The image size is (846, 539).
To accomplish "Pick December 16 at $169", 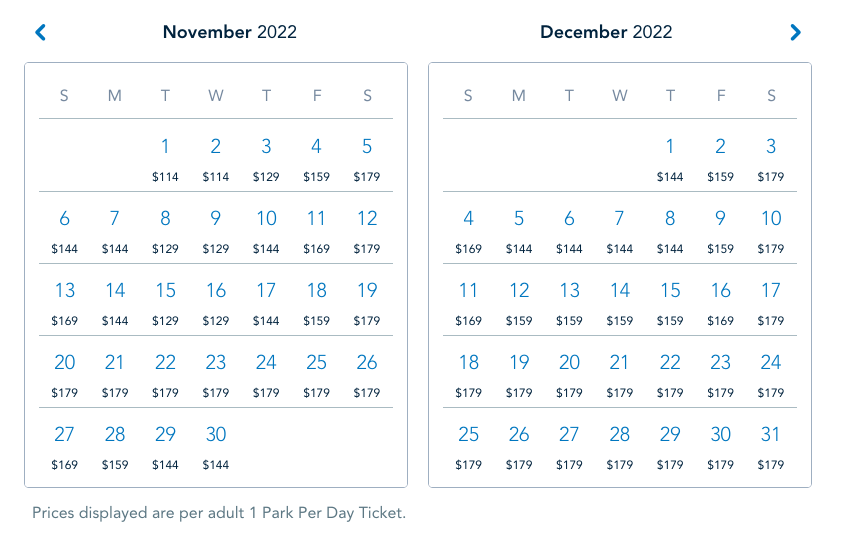I will pos(720,301).
